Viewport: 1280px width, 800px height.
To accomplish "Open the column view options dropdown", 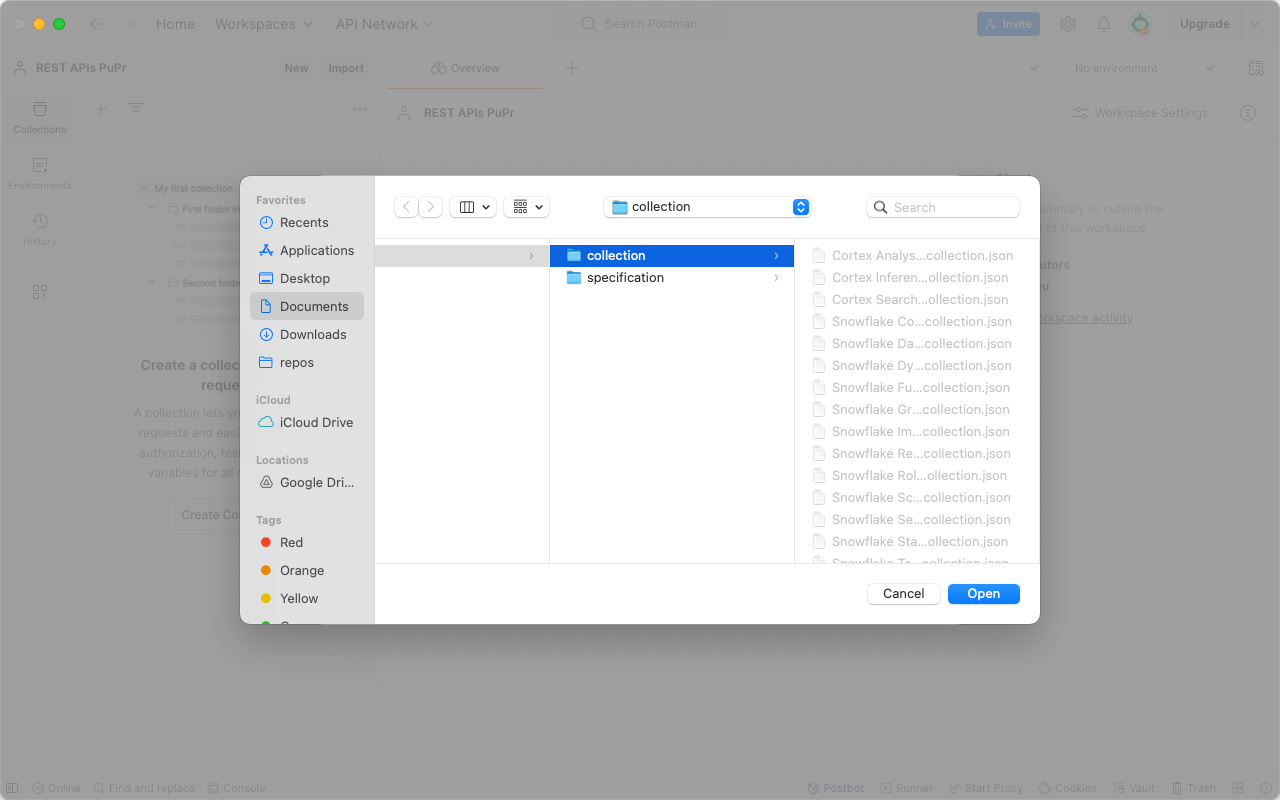I will pos(473,207).
